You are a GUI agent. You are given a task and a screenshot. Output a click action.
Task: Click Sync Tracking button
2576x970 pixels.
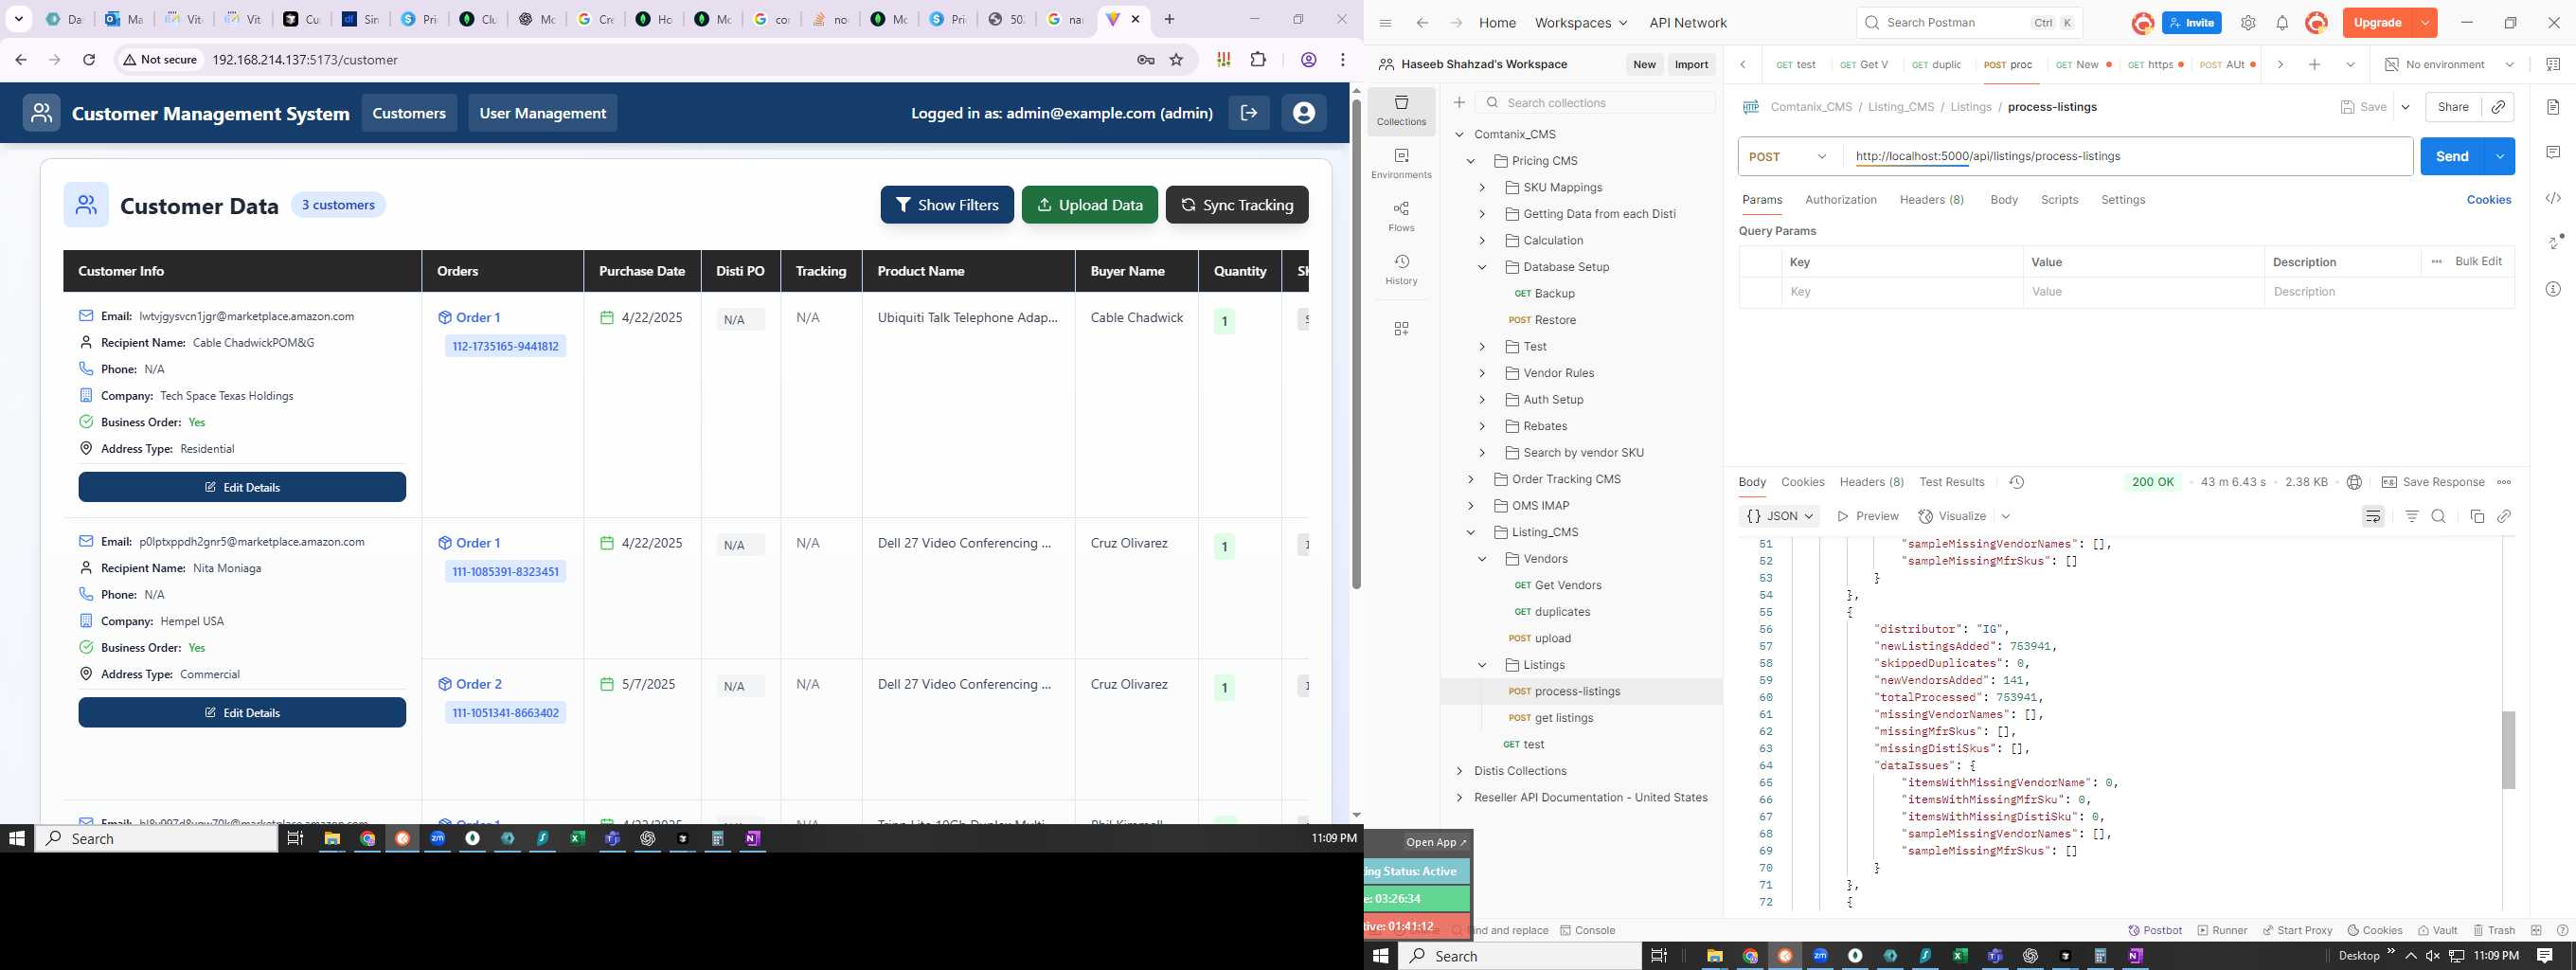click(1237, 205)
